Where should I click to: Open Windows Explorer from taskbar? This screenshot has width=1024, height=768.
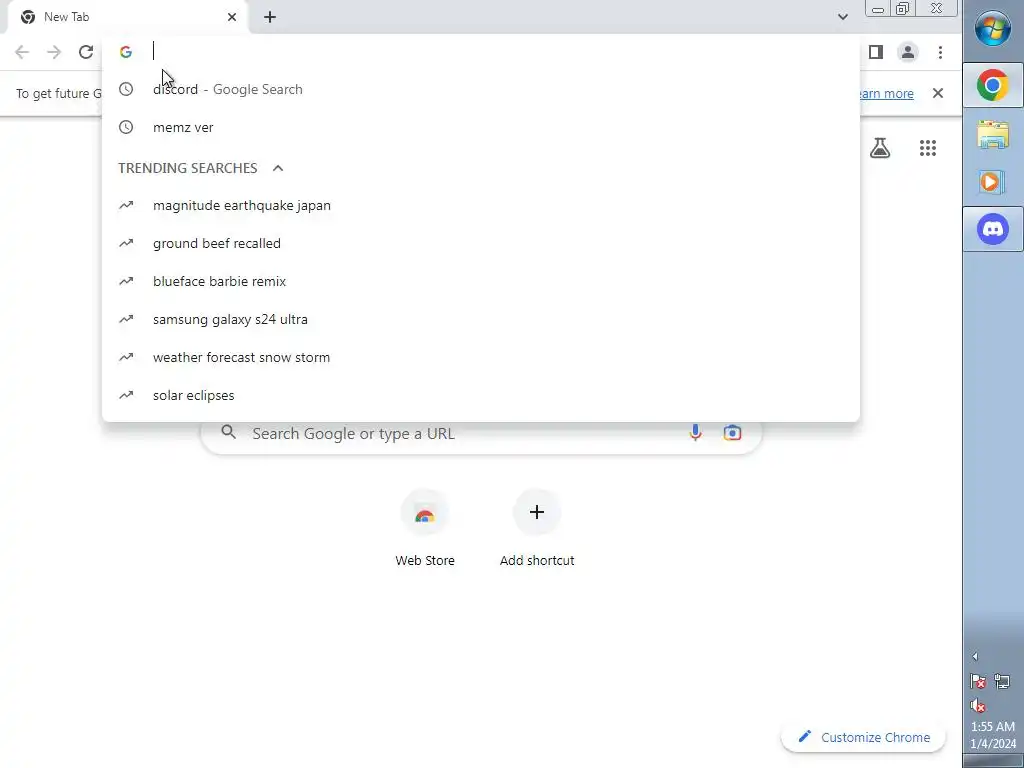(993, 135)
